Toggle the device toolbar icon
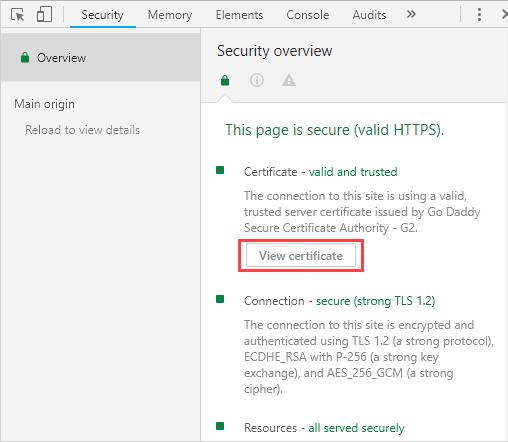 point(44,15)
